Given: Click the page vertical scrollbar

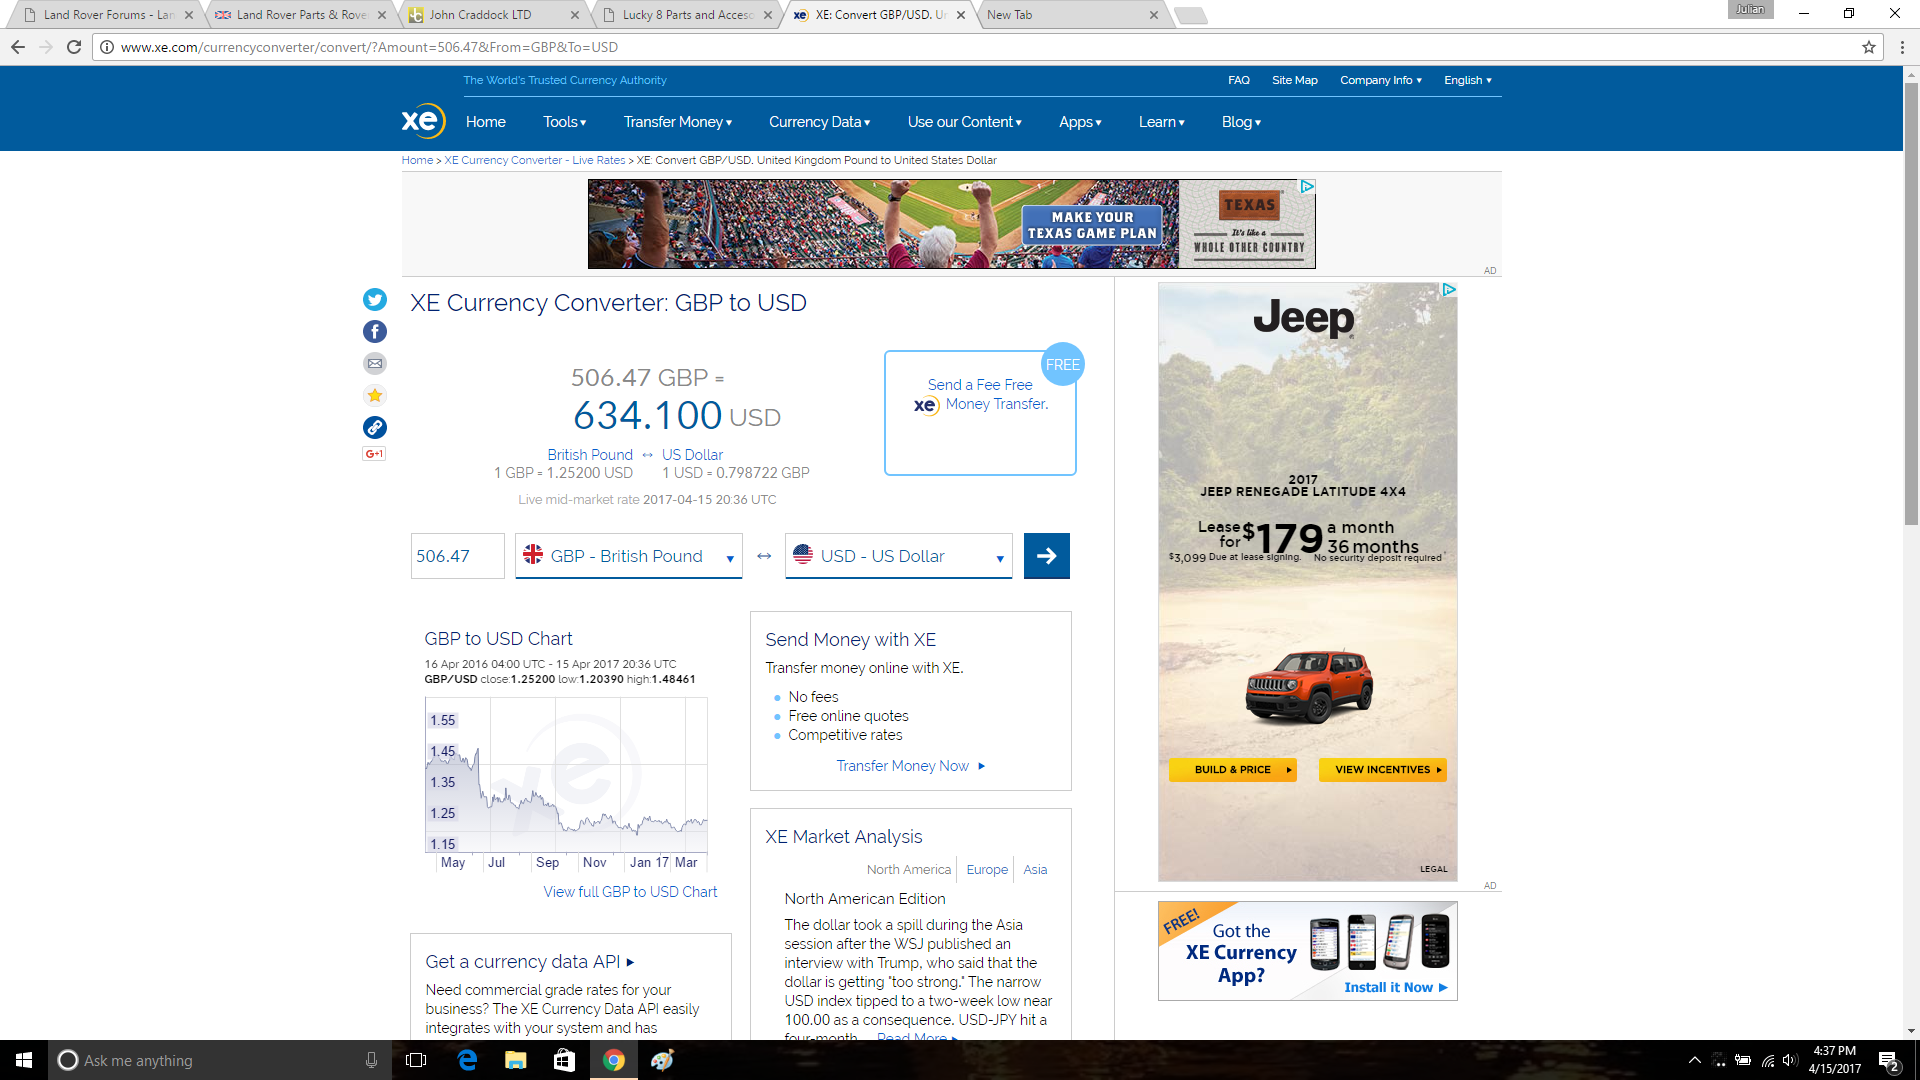Looking at the screenshot, I should pyautogui.click(x=1911, y=300).
